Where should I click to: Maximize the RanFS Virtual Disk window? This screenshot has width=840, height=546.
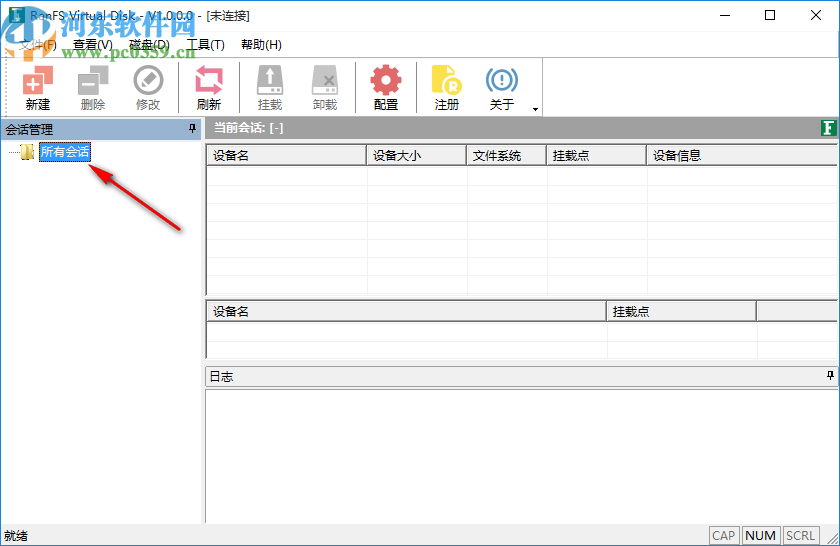pos(770,15)
